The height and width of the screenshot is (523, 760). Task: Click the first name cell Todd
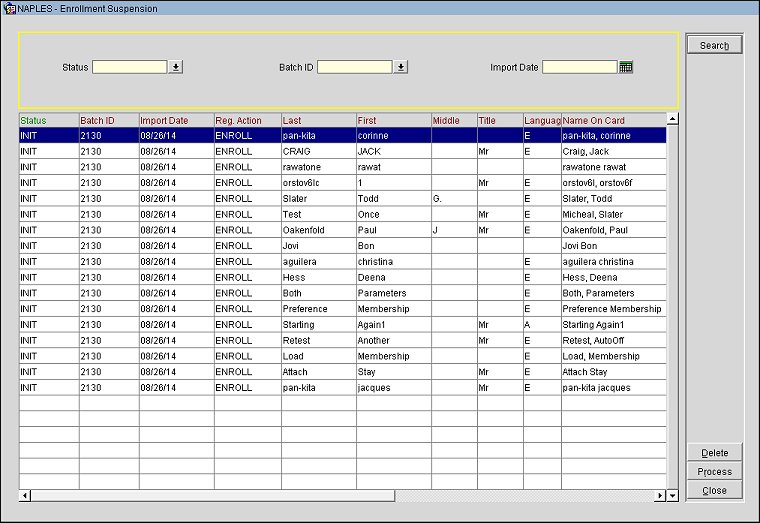(394, 199)
